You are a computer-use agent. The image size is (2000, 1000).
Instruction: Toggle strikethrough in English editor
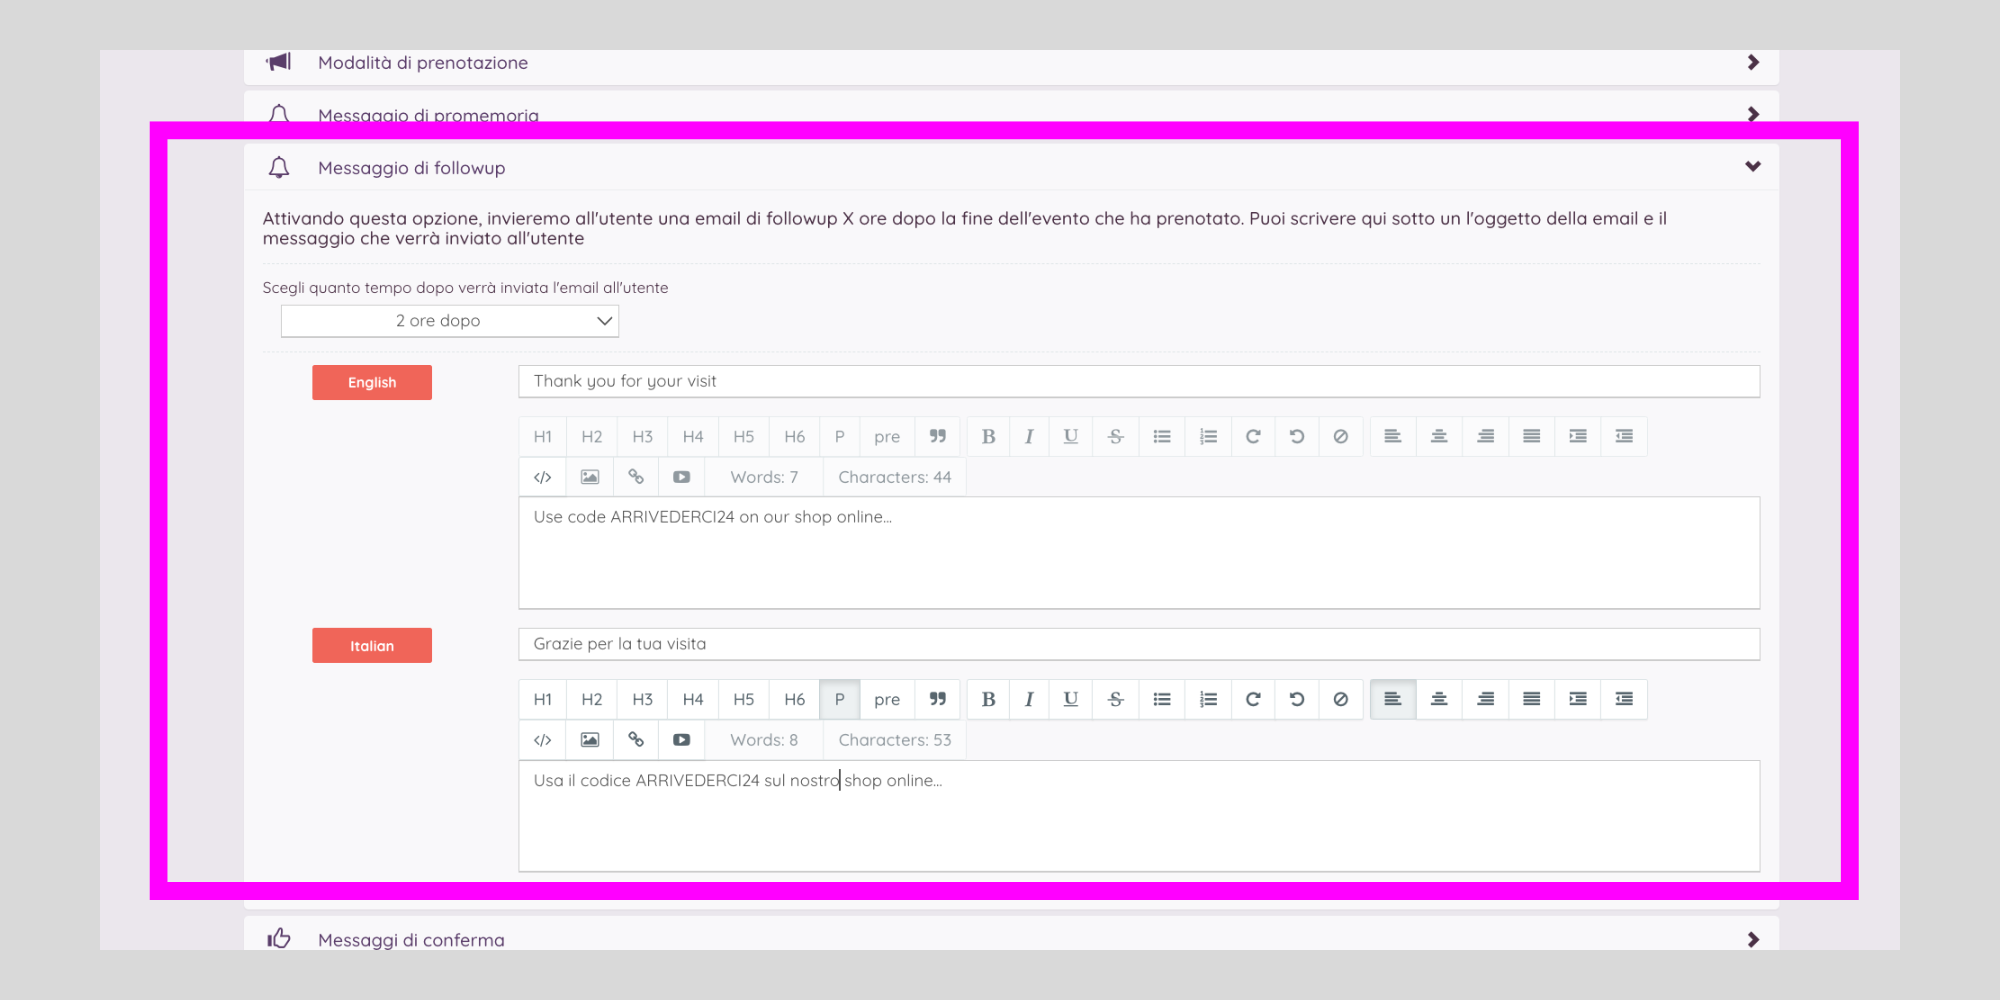point(1116,436)
